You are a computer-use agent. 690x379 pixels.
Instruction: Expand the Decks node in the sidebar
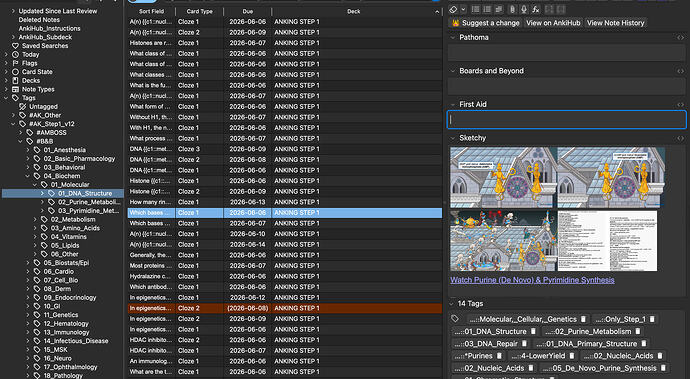[6, 81]
